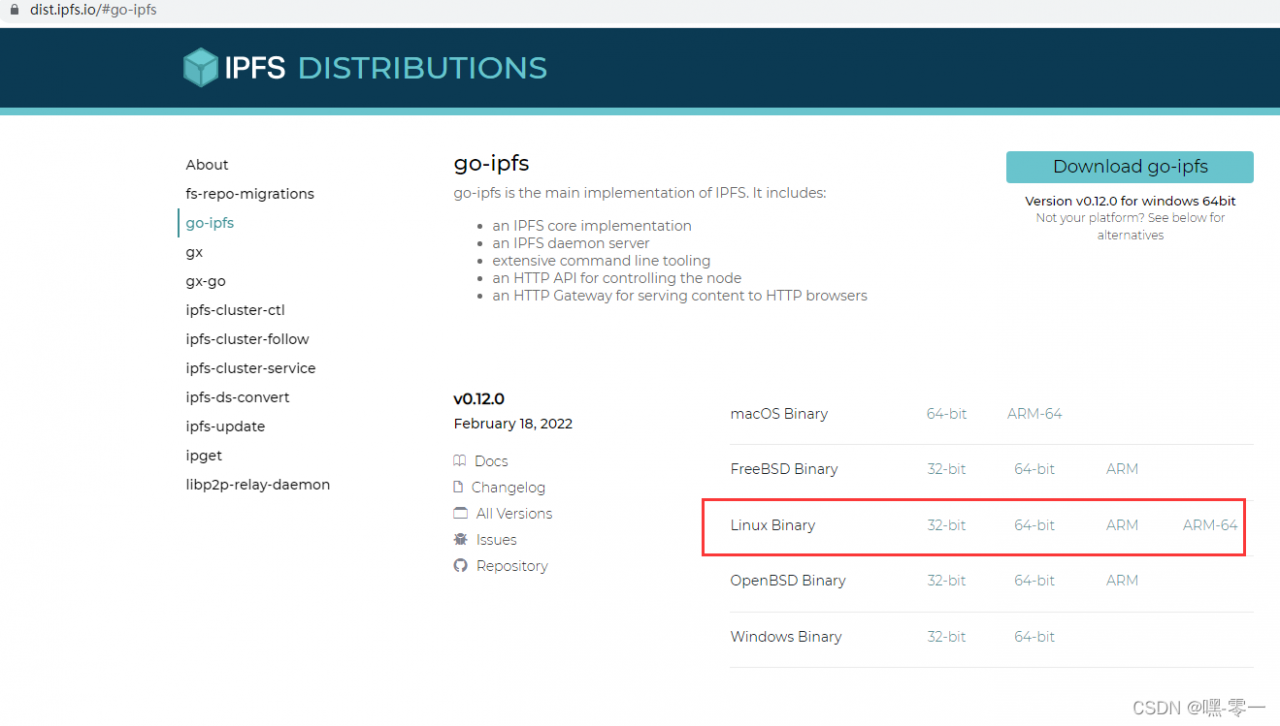Click the All Versions folder icon
The image size is (1280, 726).
460,513
